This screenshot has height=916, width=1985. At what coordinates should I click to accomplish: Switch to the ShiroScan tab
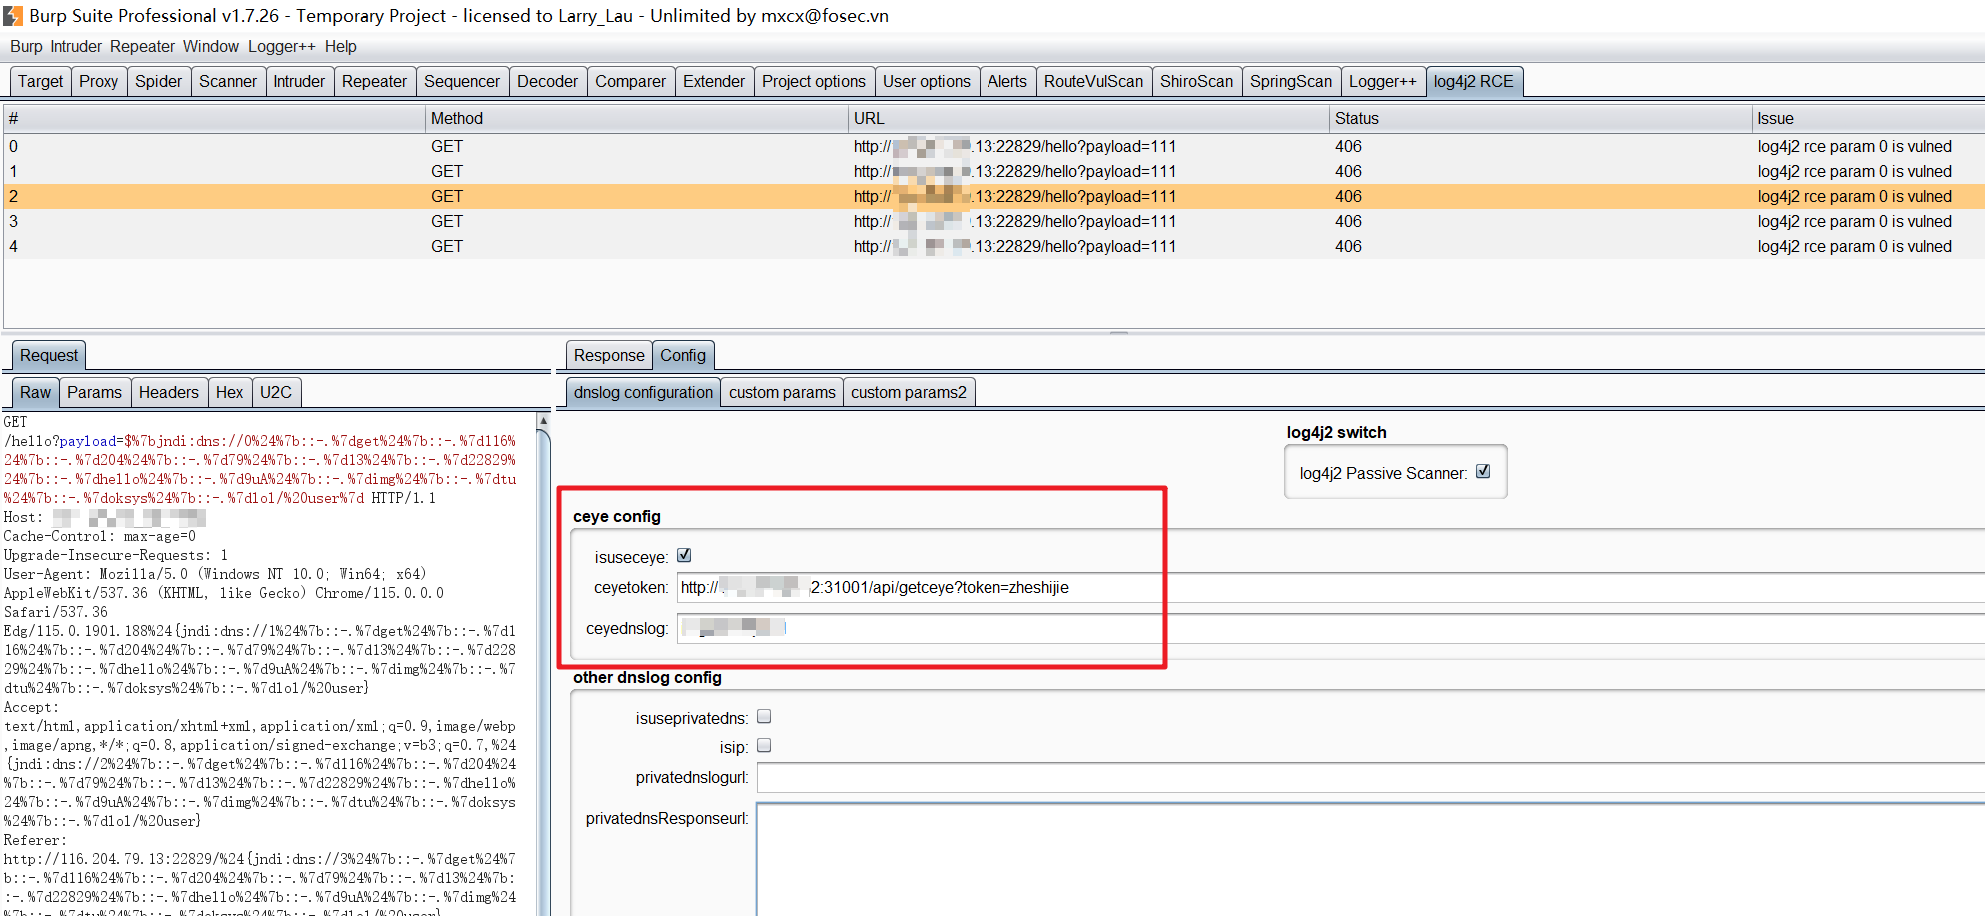tap(1197, 81)
